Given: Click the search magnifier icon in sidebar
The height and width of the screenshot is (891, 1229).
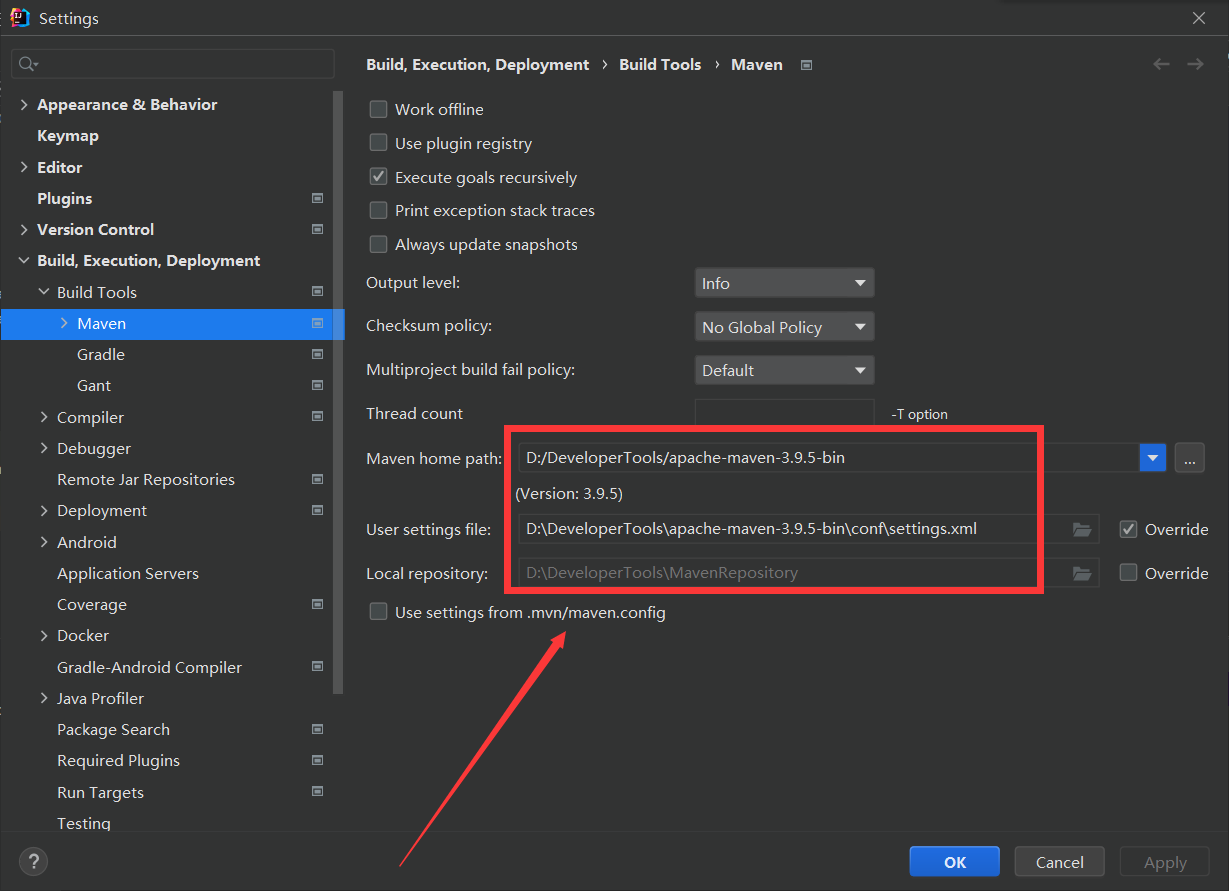Looking at the screenshot, I should click(28, 64).
